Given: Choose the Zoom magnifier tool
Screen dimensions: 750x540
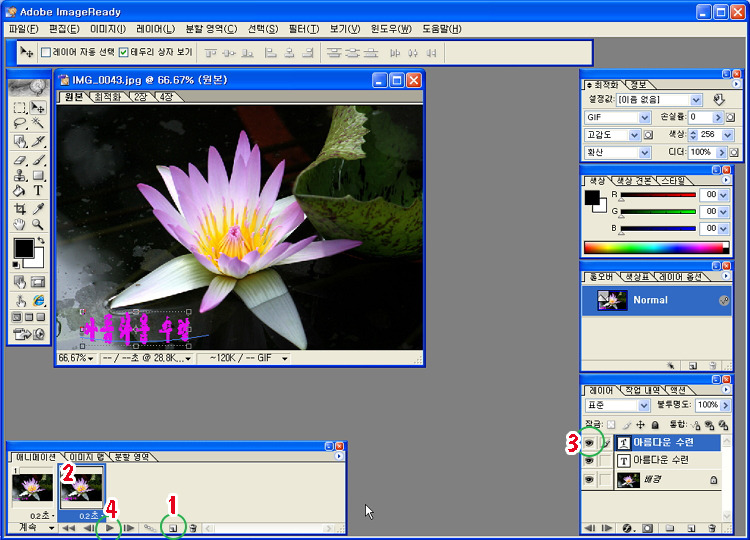Looking at the screenshot, I should coord(38,225).
